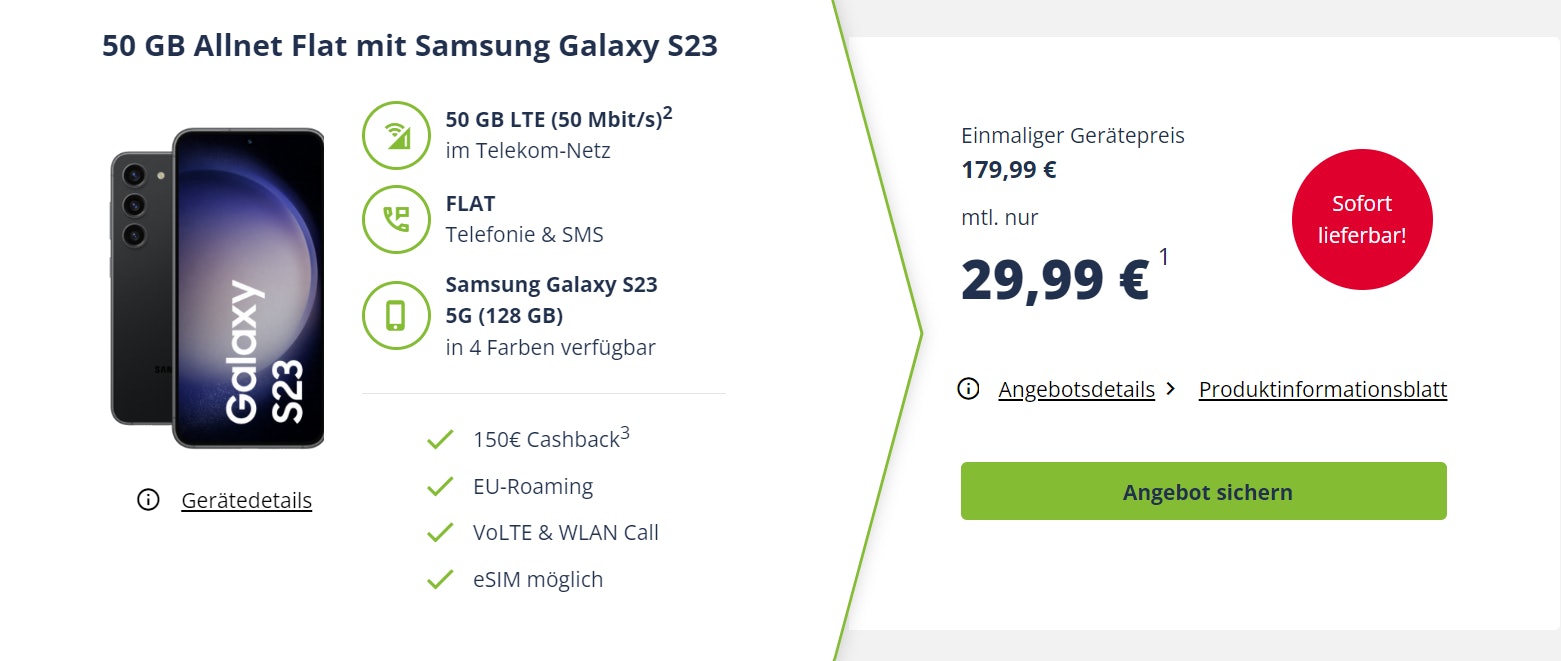Click the footnote 2 on 50 GB LTE
This screenshot has width=1561, height=661.
(x=669, y=110)
